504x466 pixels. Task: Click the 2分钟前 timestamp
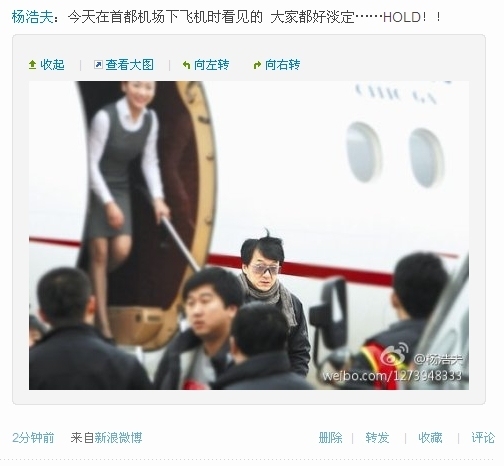coord(33,437)
